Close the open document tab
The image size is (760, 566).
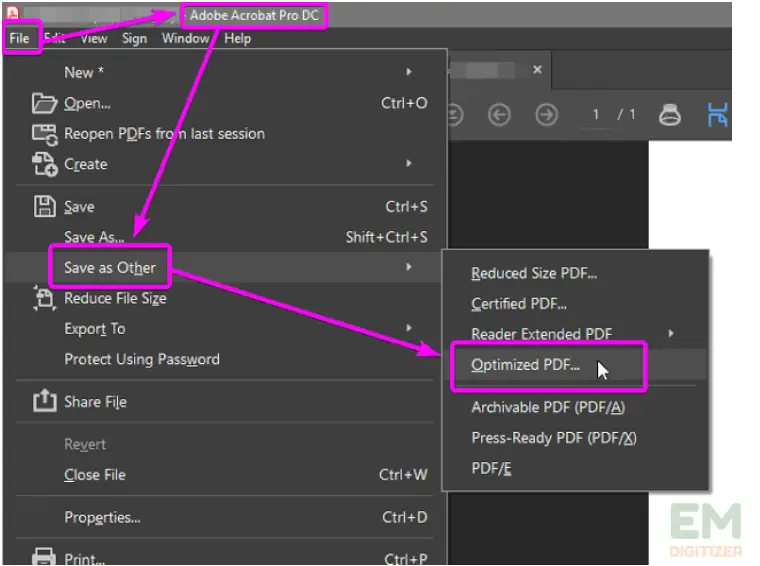[537, 69]
